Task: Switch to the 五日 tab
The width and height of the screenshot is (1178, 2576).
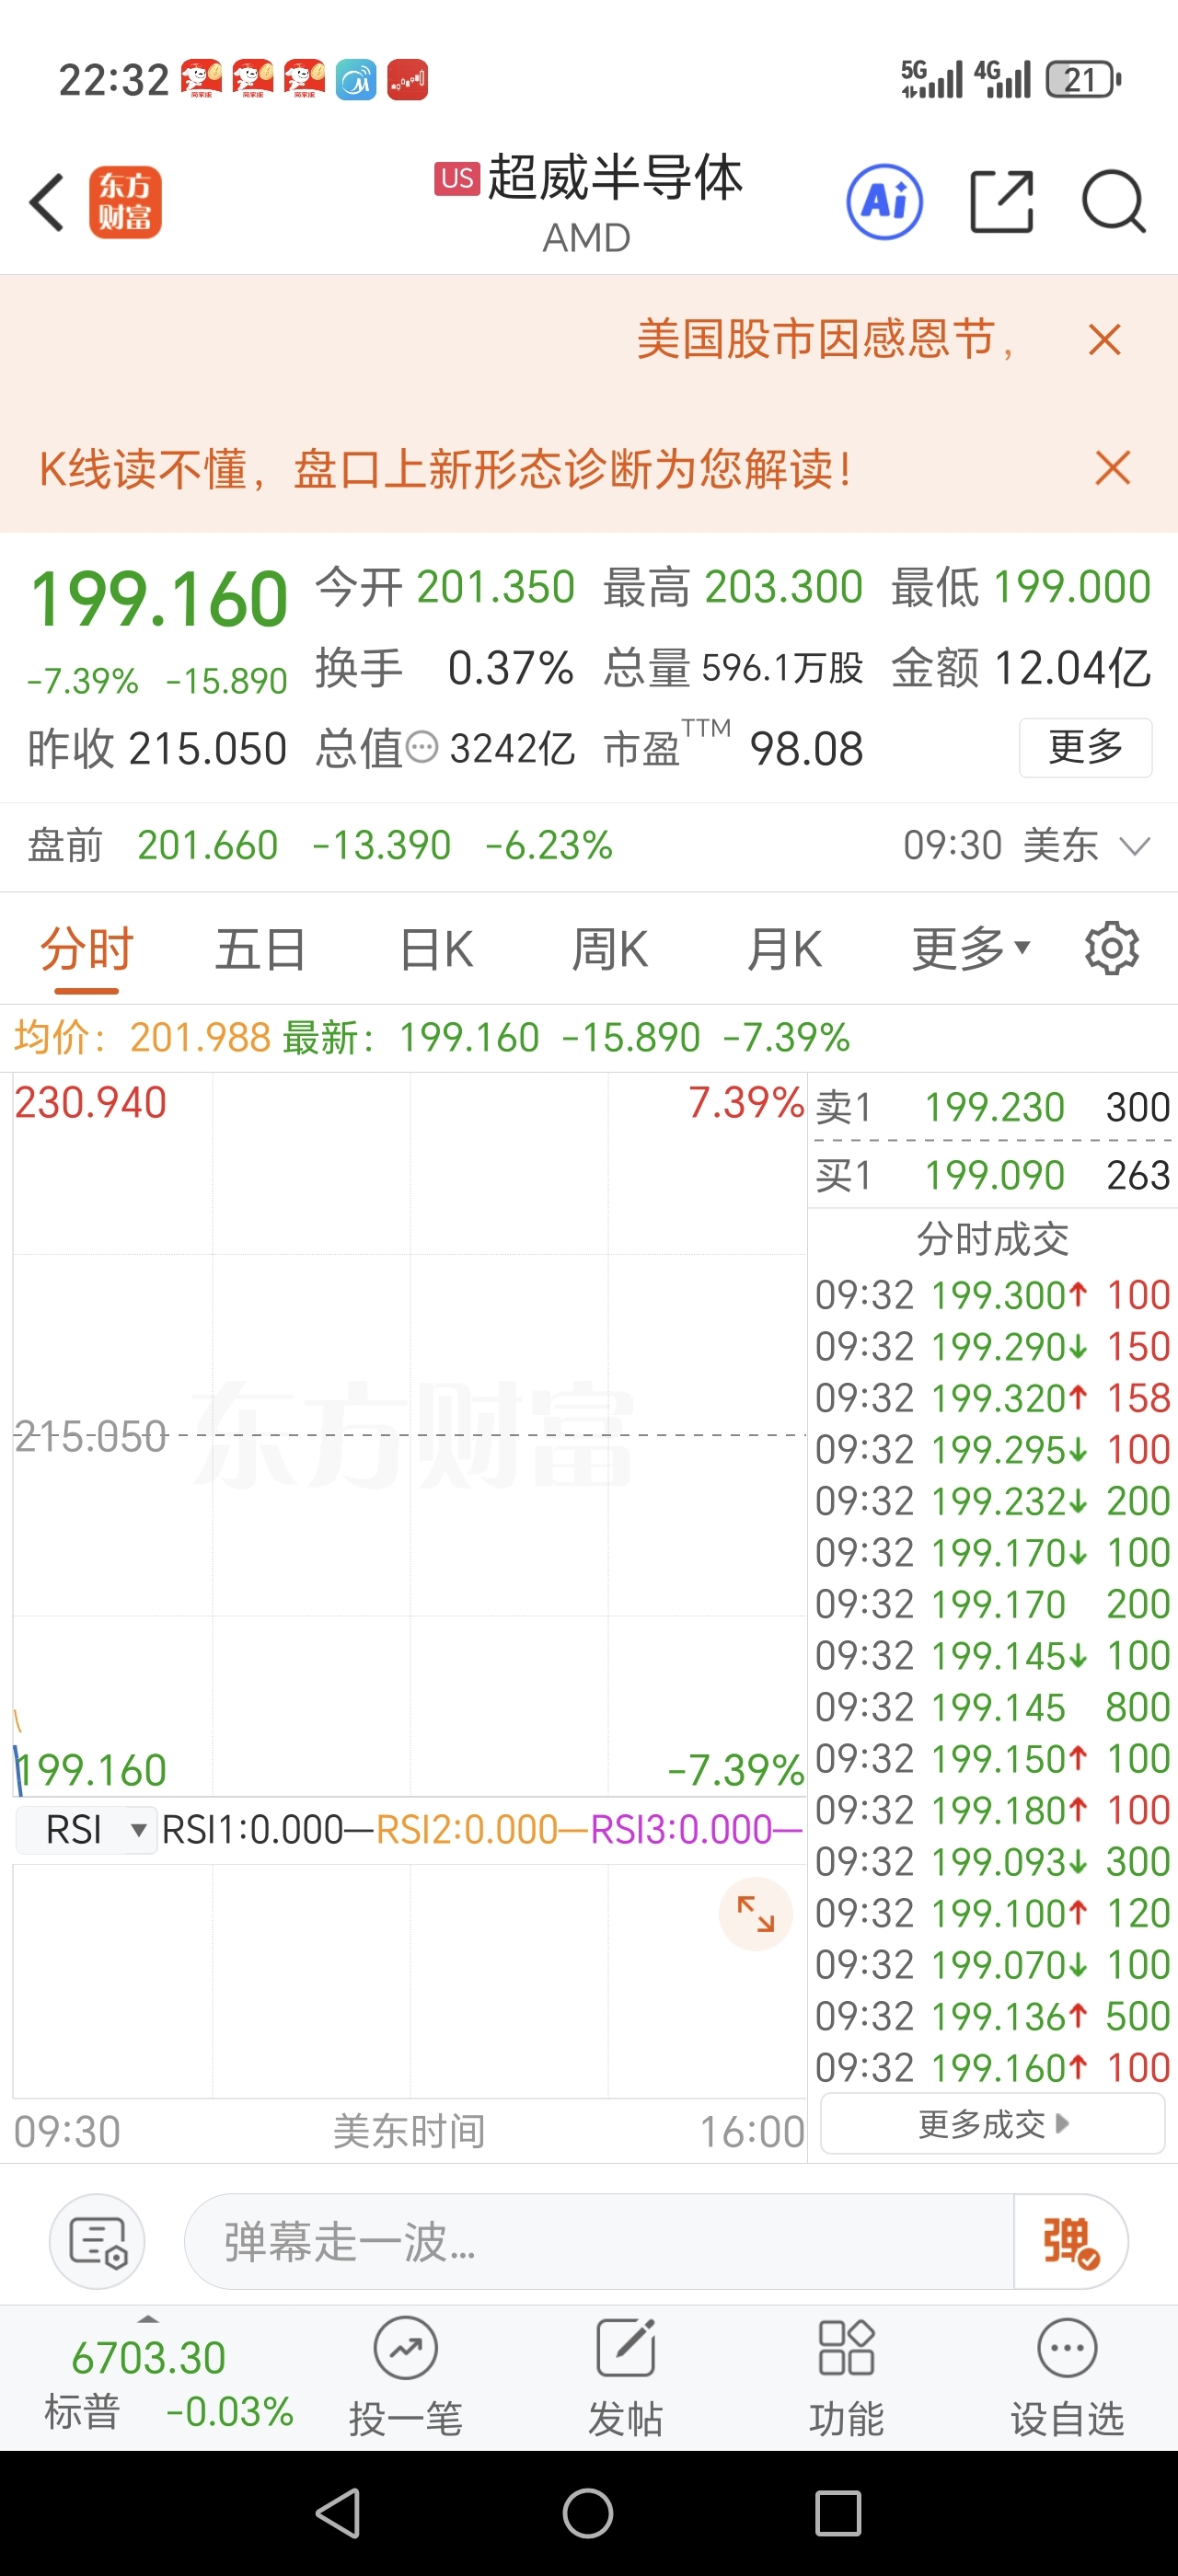Action: pos(260,949)
